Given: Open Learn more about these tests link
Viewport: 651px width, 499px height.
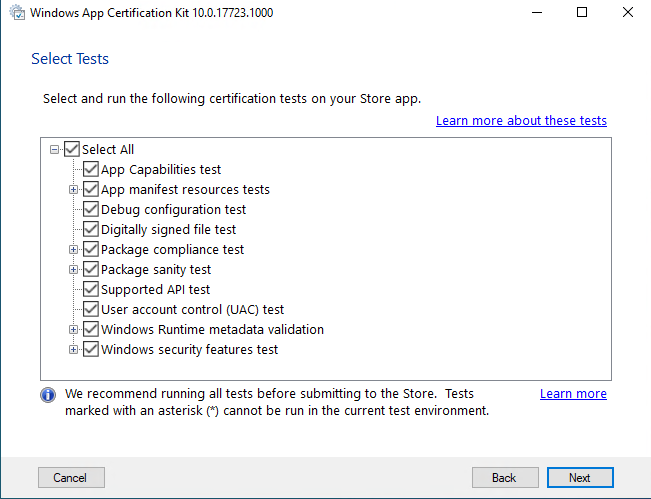Looking at the screenshot, I should 521,120.
